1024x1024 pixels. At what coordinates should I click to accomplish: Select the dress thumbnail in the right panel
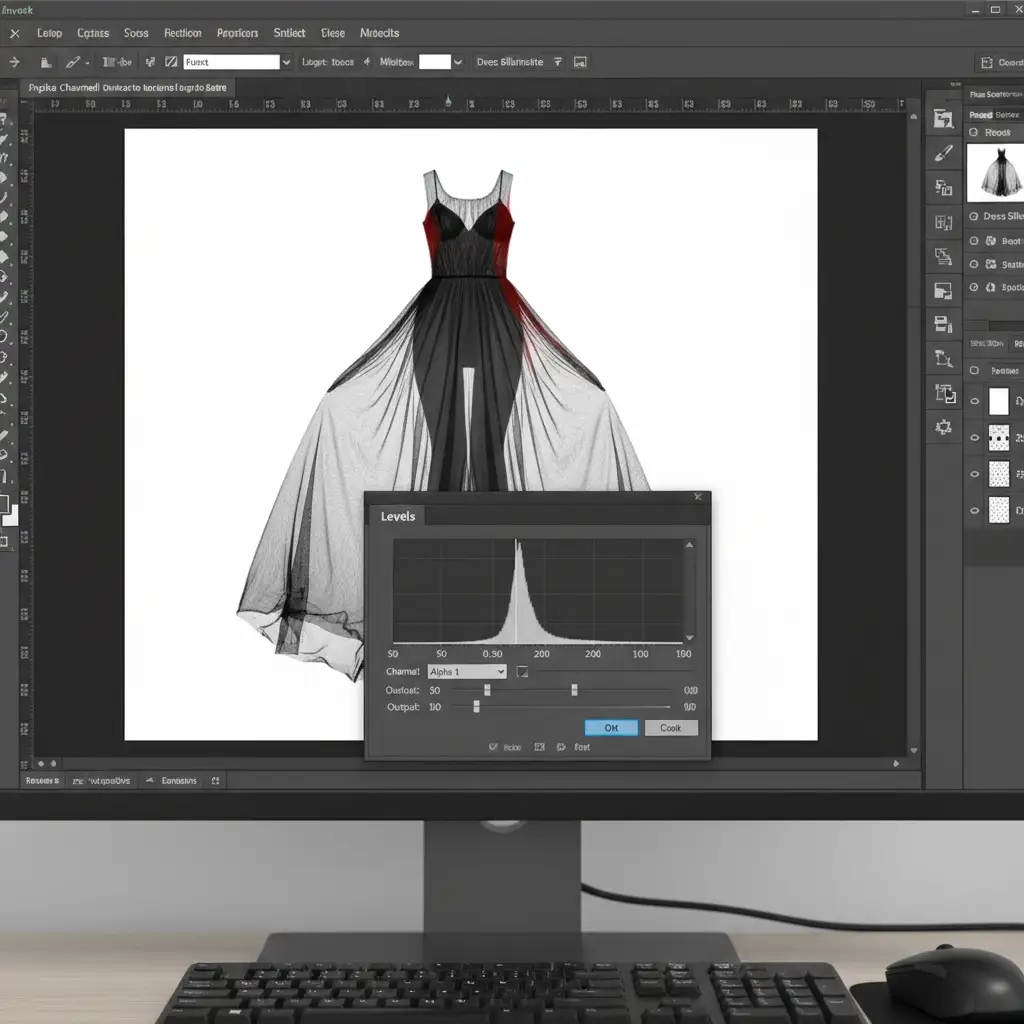point(994,172)
